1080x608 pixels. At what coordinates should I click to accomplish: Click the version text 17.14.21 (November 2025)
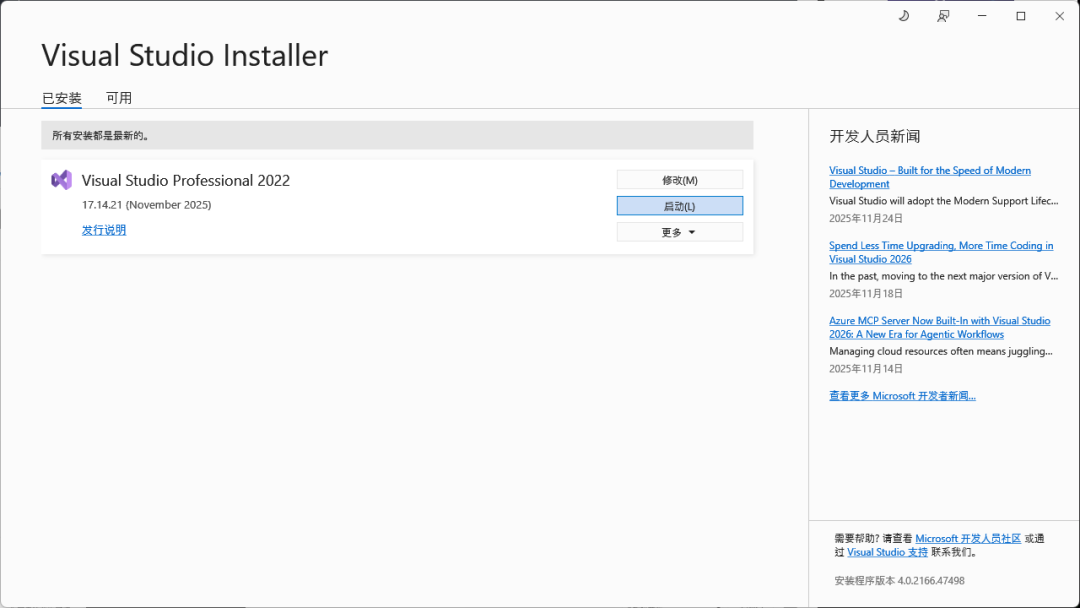coord(147,205)
